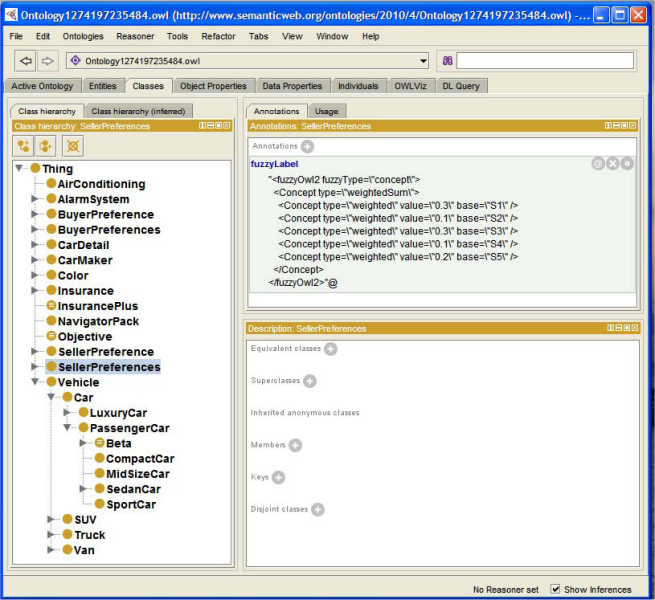Click the Add subclass icon
This screenshot has height=600, width=655.
pyautogui.click(x=23, y=146)
